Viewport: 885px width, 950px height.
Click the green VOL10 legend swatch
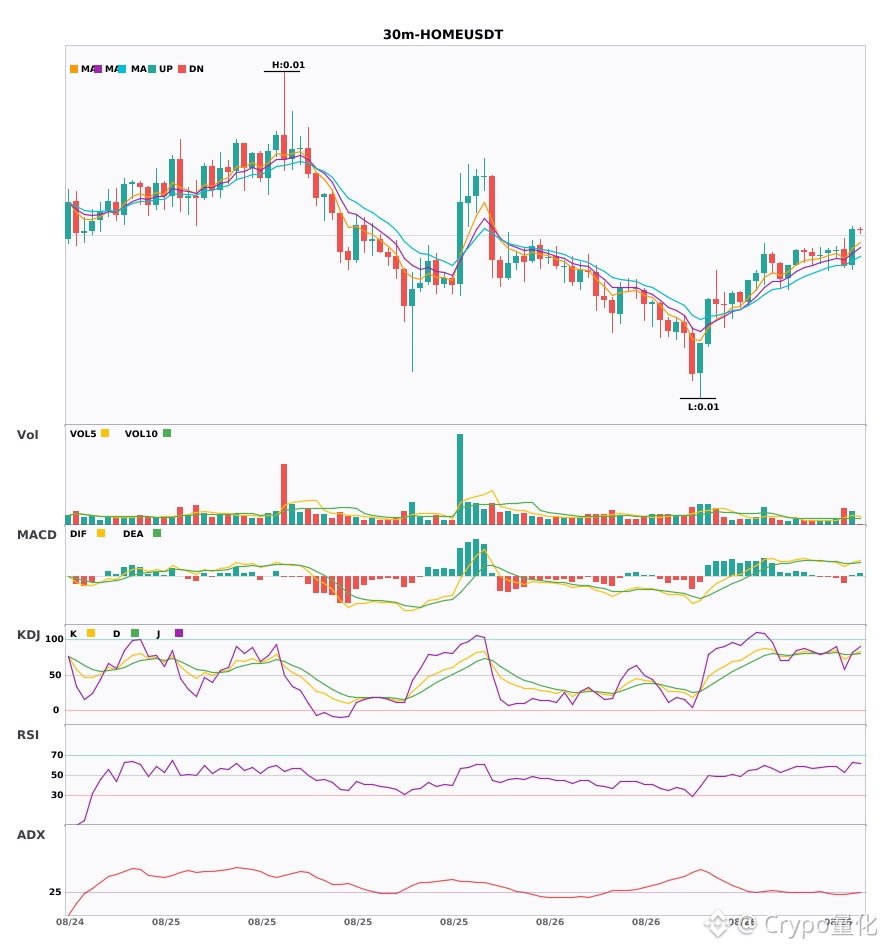[x=167, y=433]
